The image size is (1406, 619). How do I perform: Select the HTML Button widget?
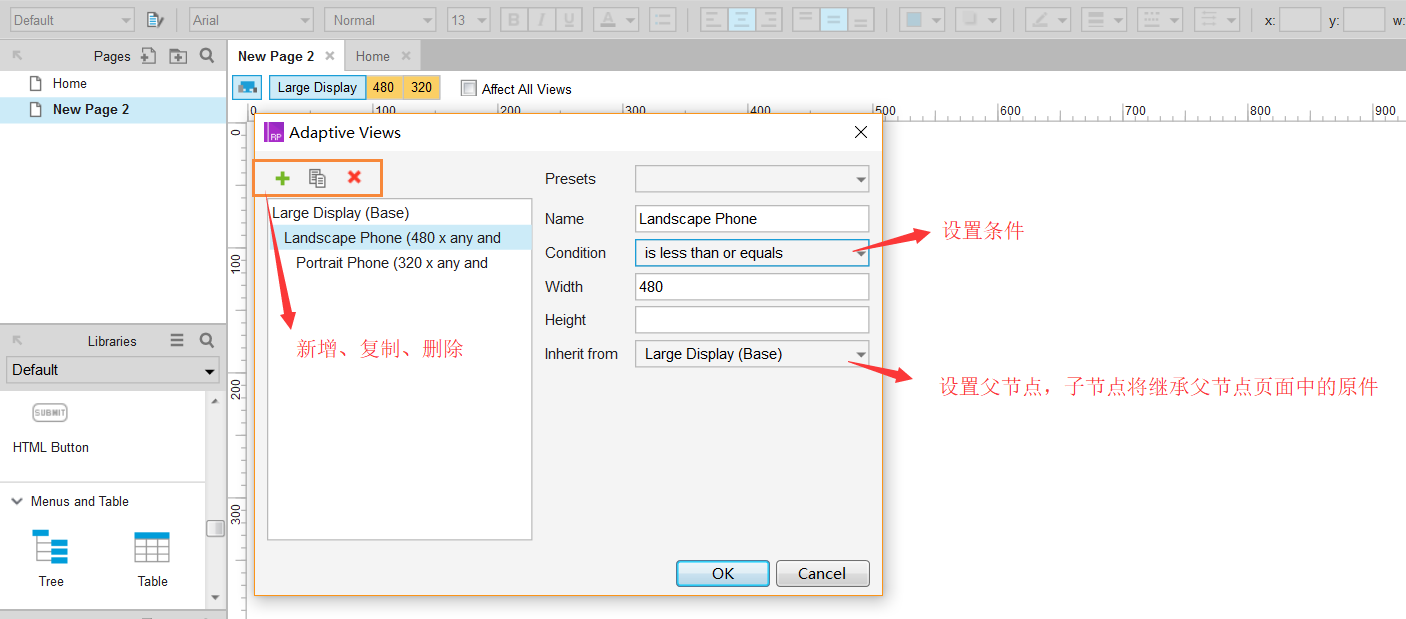(50, 429)
